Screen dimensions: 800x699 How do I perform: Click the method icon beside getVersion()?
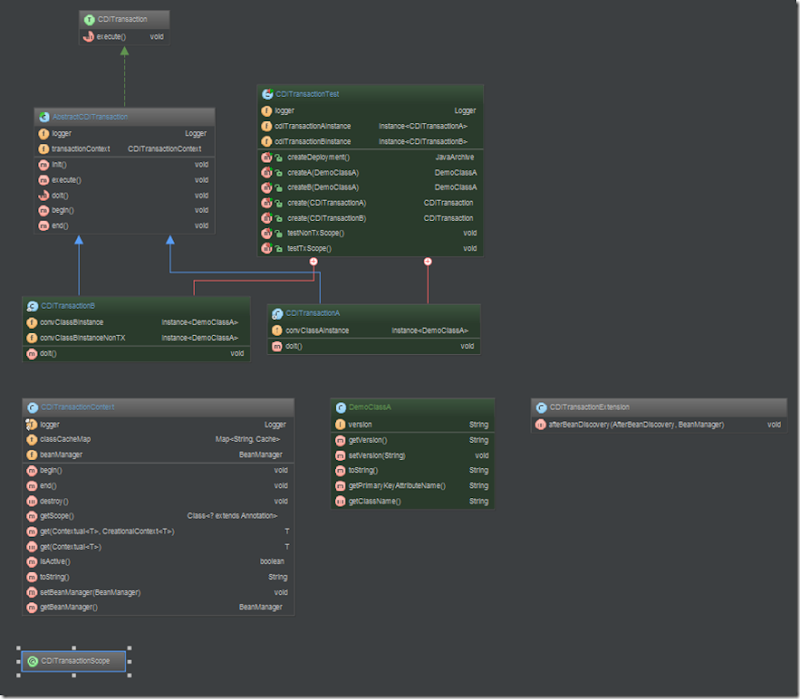pyautogui.click(x=340, y=440)
